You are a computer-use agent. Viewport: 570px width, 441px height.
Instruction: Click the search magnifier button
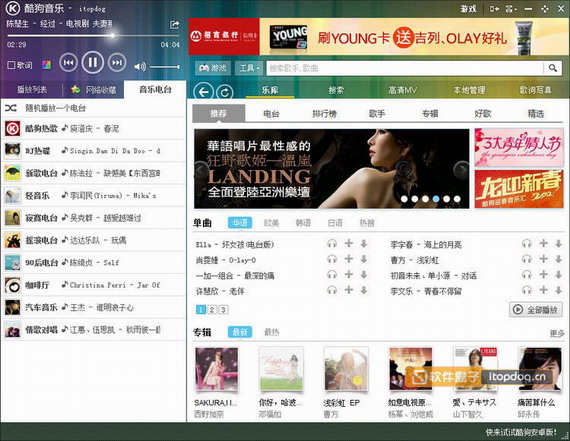coord(553,68)
